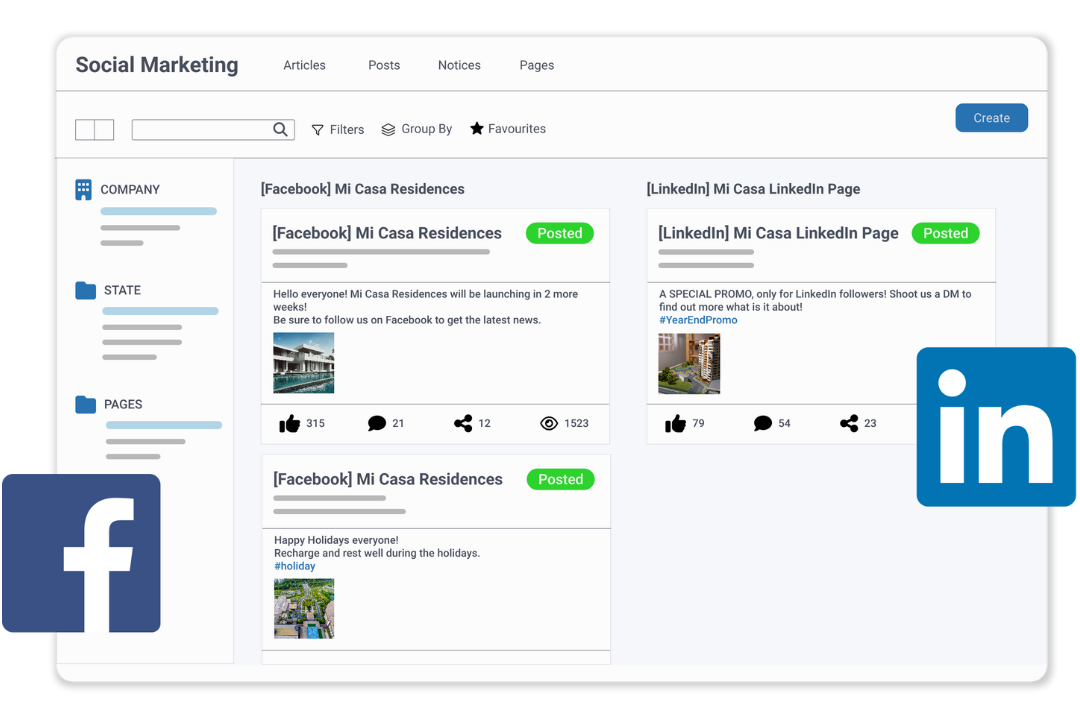Image resolution: width=1080 pixels, height=720 pixels.
Task: Click comment bubble icon with 21 comments
Action: click(x=377, y=423)
